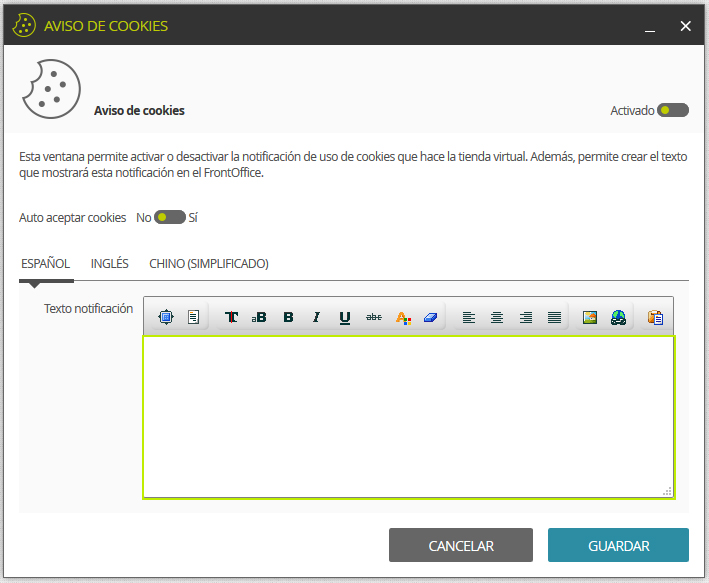Toggle the Activado switch
This screenshot has height=583, width=709.
click(673, 110)
